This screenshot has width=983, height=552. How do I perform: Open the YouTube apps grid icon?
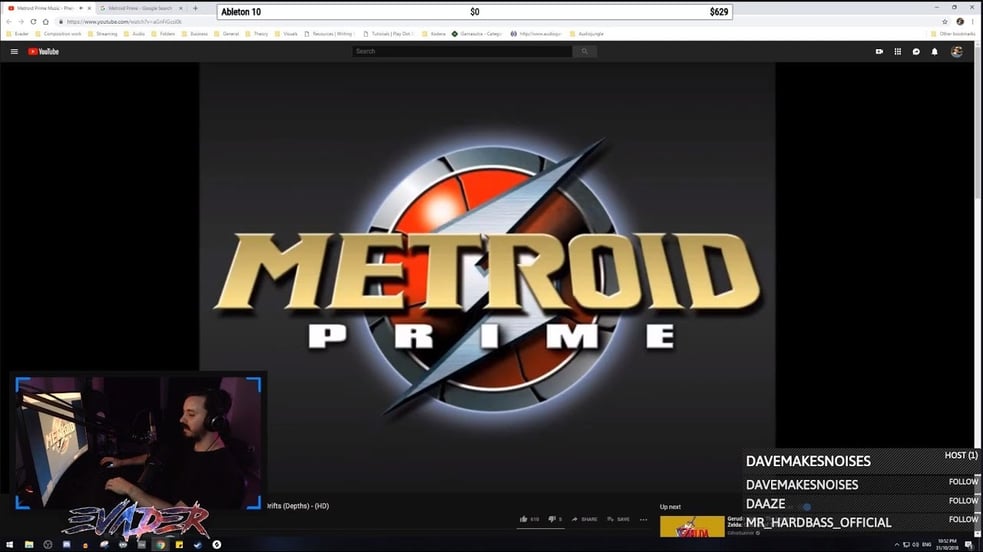point(898,51)
